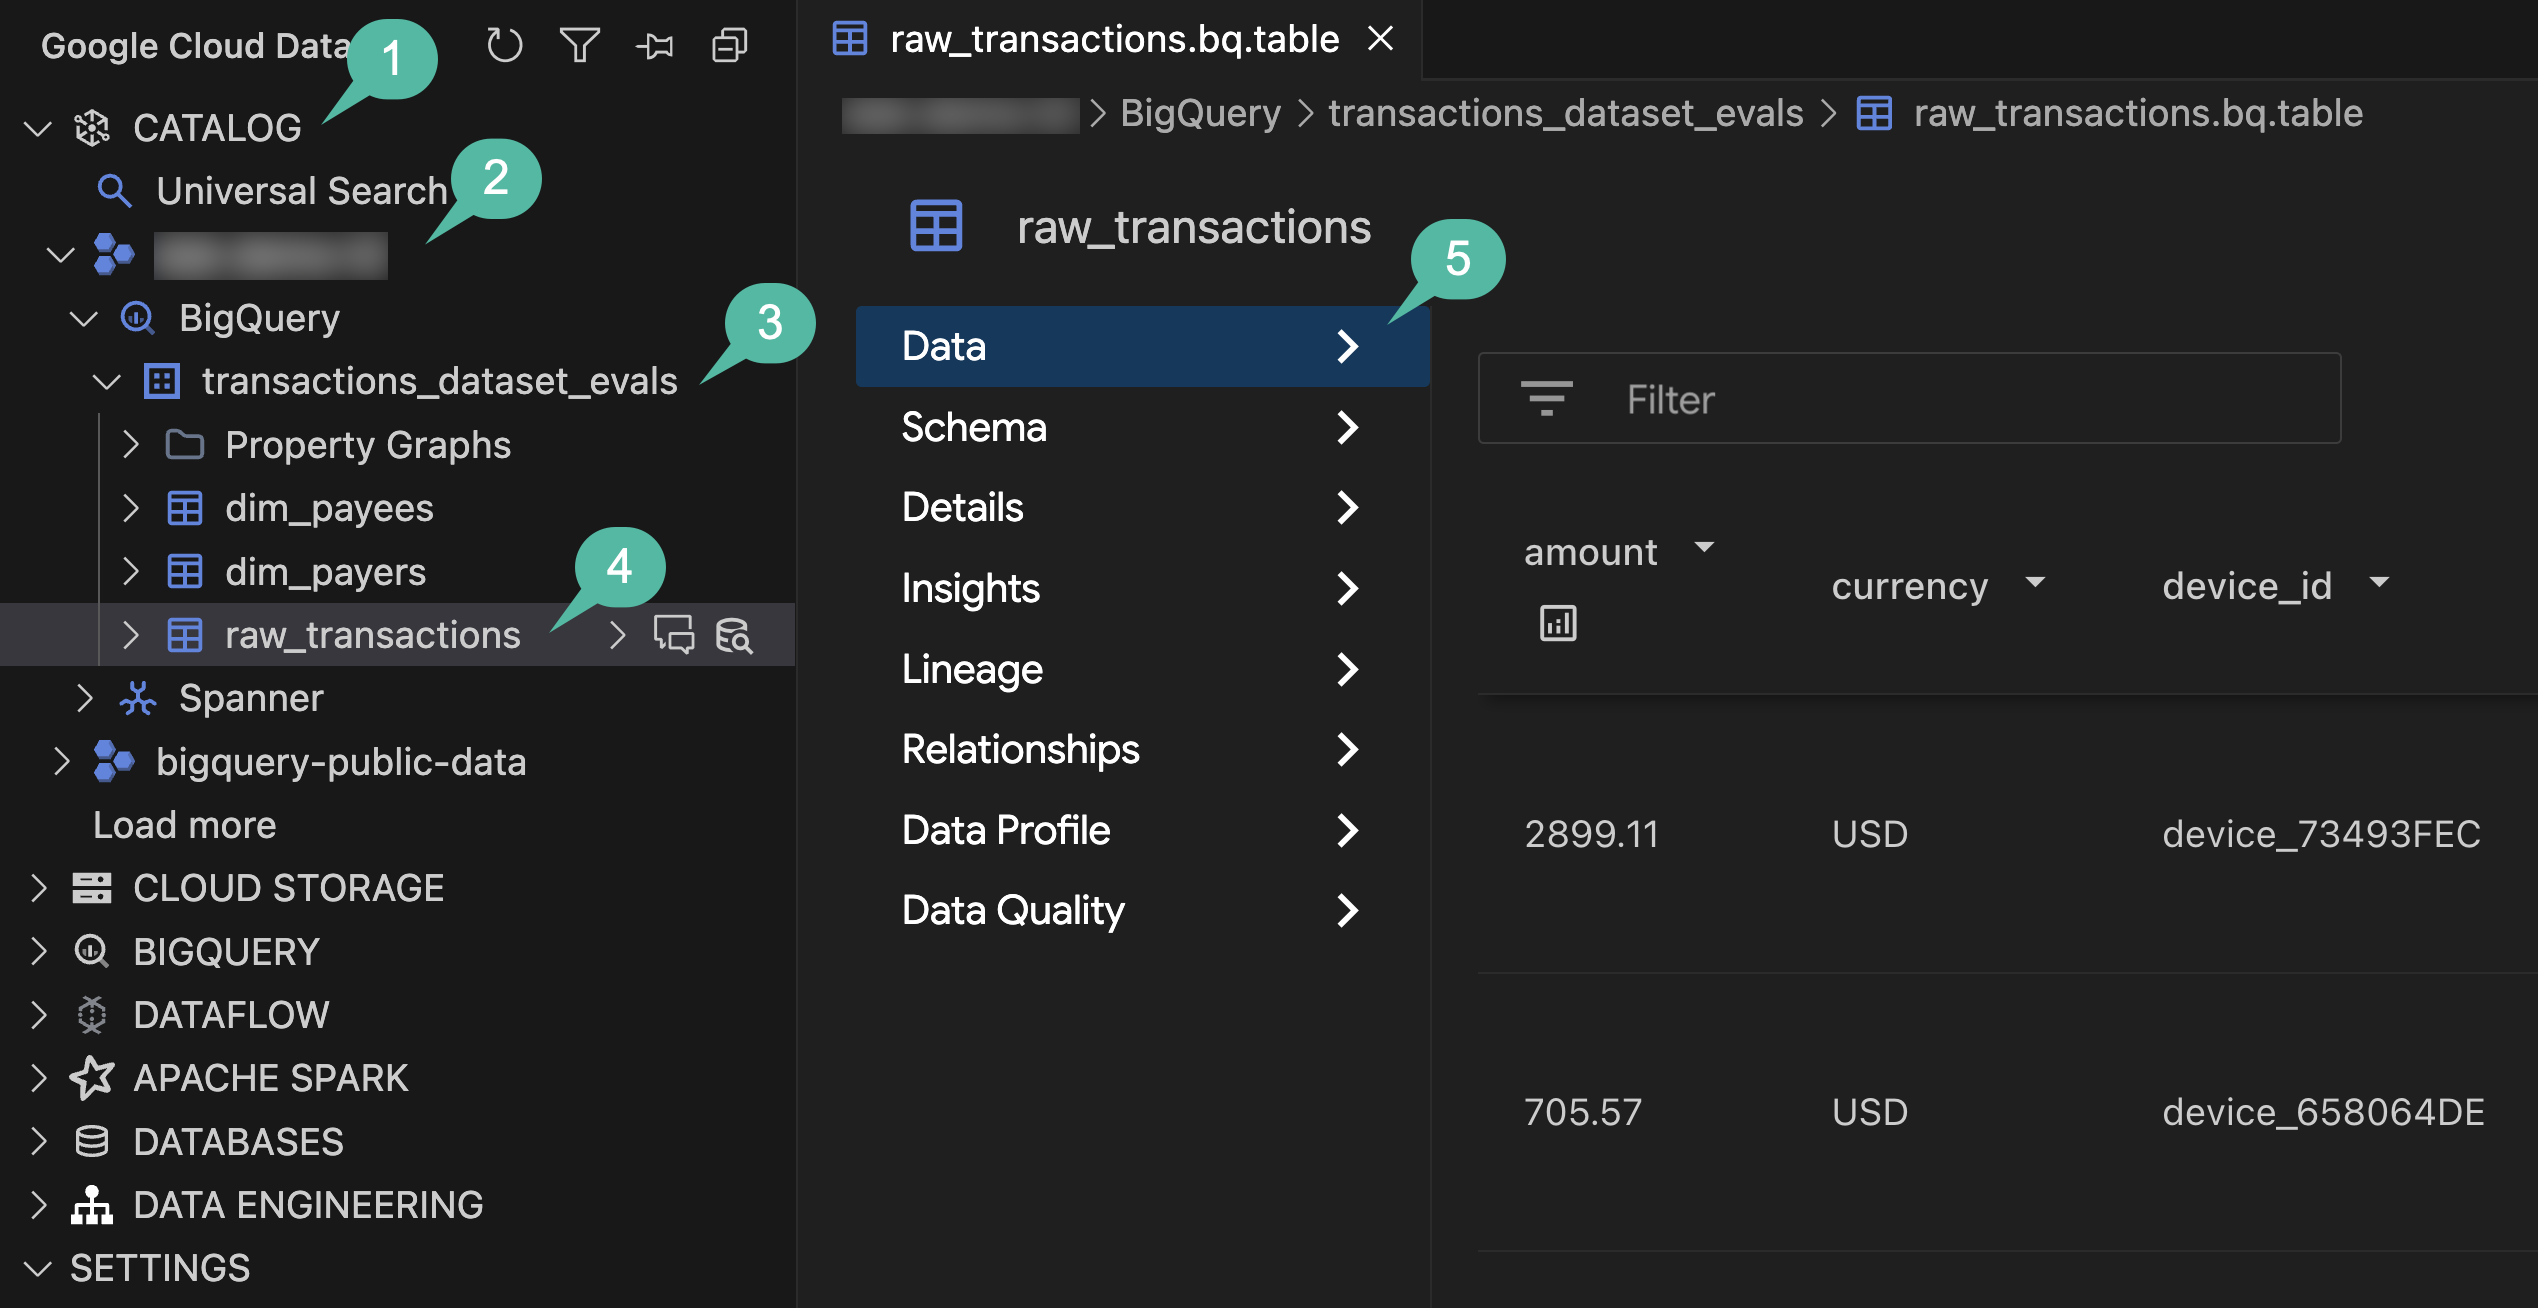Click the Databases cylinder icon
This screenshot has height=1308, width=2538.
pyautogui.click(x=91, y=1142)
